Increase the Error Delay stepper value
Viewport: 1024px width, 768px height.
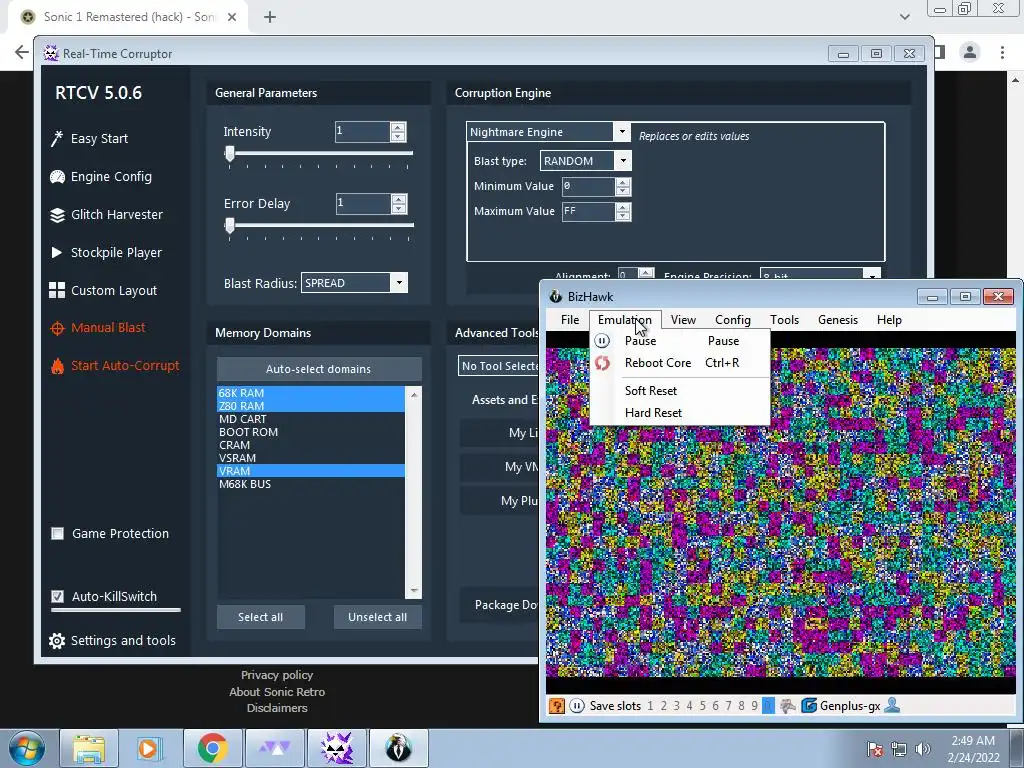(x=399, y=199)
